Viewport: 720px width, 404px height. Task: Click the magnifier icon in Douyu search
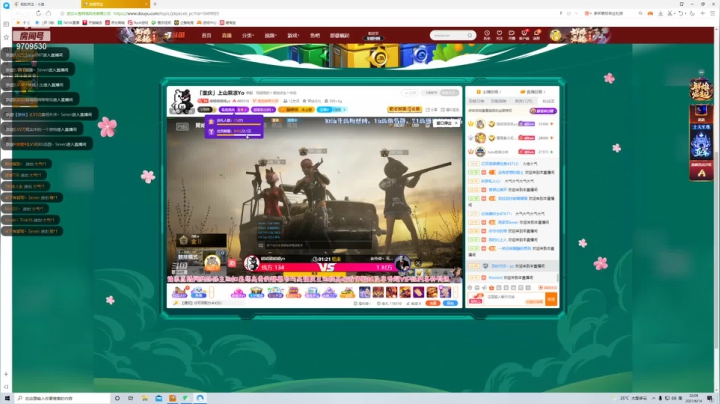(x=470, y=35)
